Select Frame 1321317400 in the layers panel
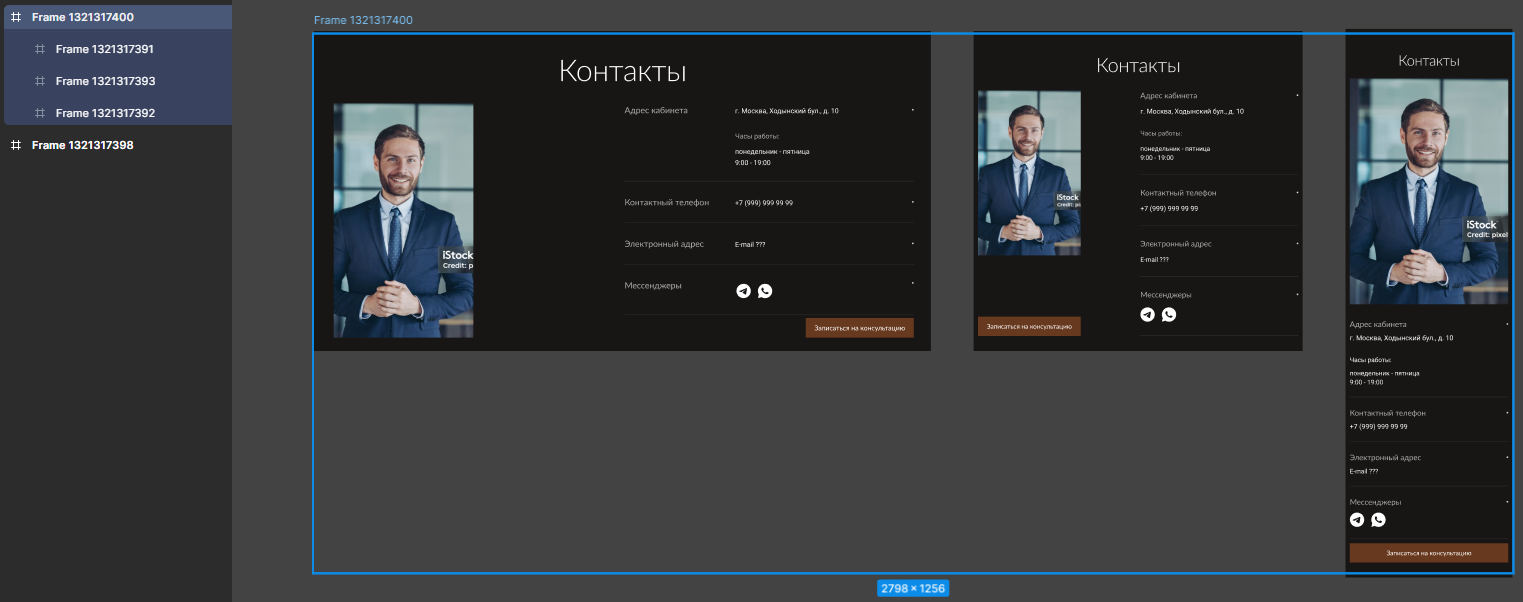 tap(82, 17)
